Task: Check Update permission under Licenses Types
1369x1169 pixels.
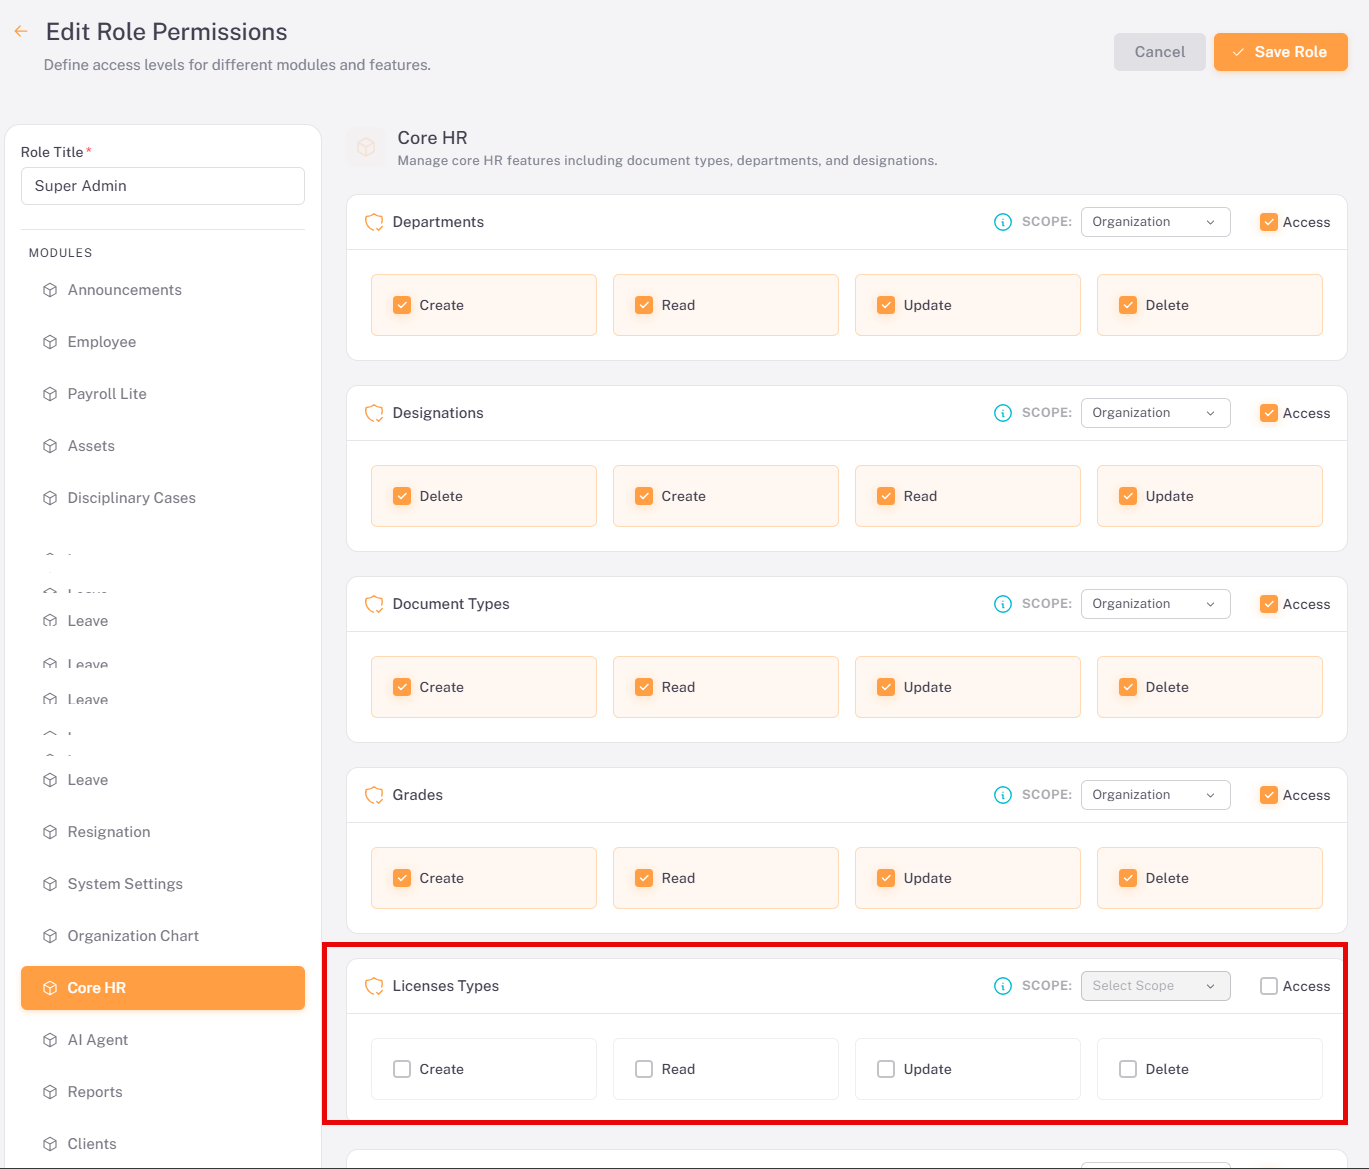Action: coord(886,1069)
